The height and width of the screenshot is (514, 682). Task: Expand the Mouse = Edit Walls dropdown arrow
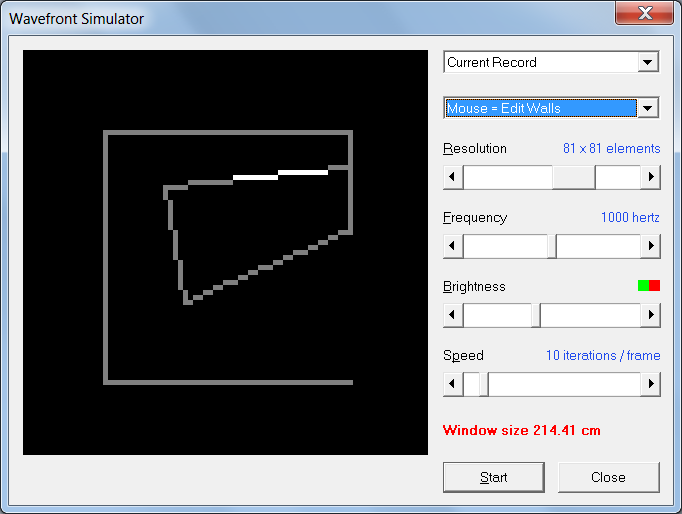click(648, 108)
